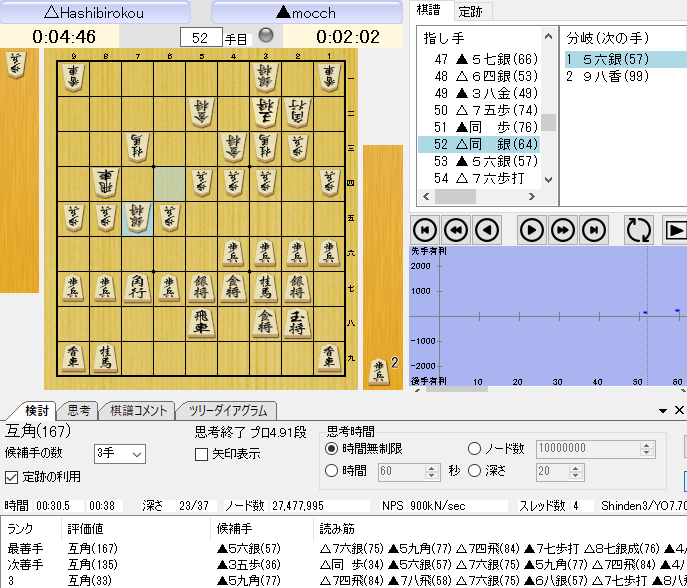The height and width of the screenshot is (588, 687).
Task: Jump to the first move of the game
Action: pos(425,230)
